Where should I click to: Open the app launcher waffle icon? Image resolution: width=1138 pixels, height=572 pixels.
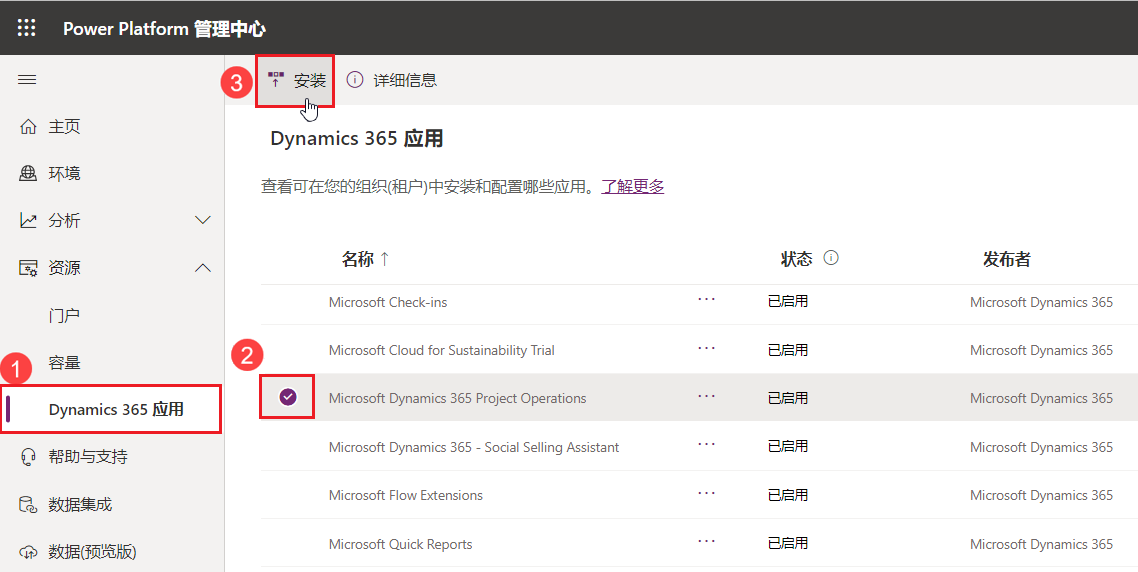(27, 28)
